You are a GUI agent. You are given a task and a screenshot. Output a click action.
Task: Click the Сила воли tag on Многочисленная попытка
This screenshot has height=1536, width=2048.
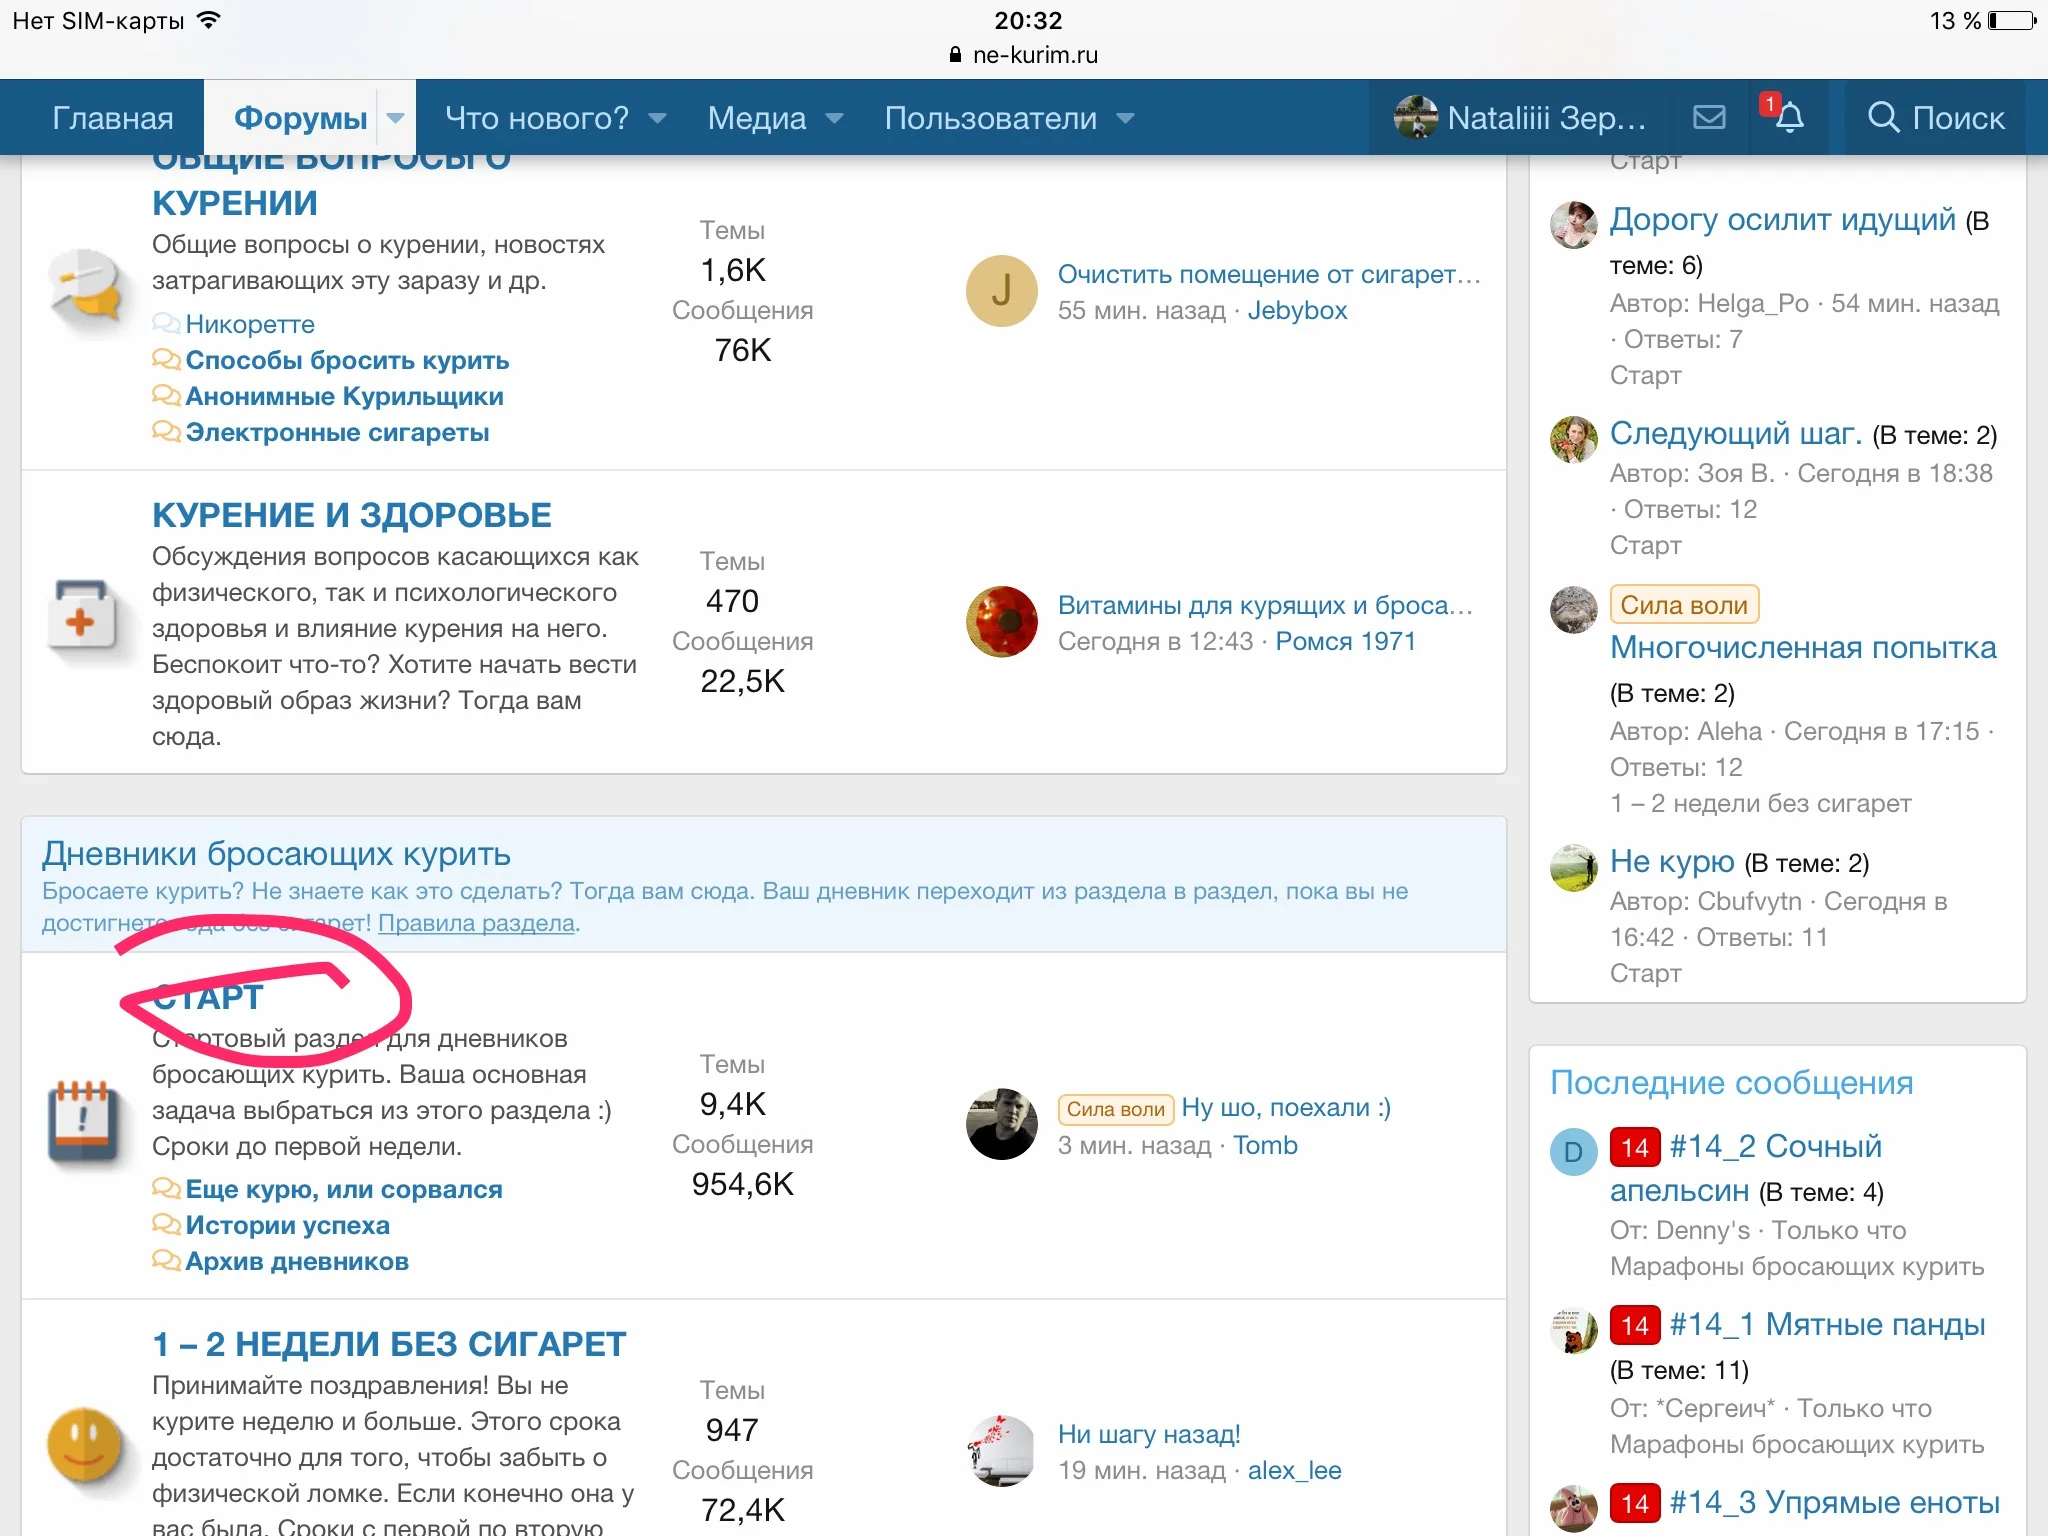pos(1684,605)
